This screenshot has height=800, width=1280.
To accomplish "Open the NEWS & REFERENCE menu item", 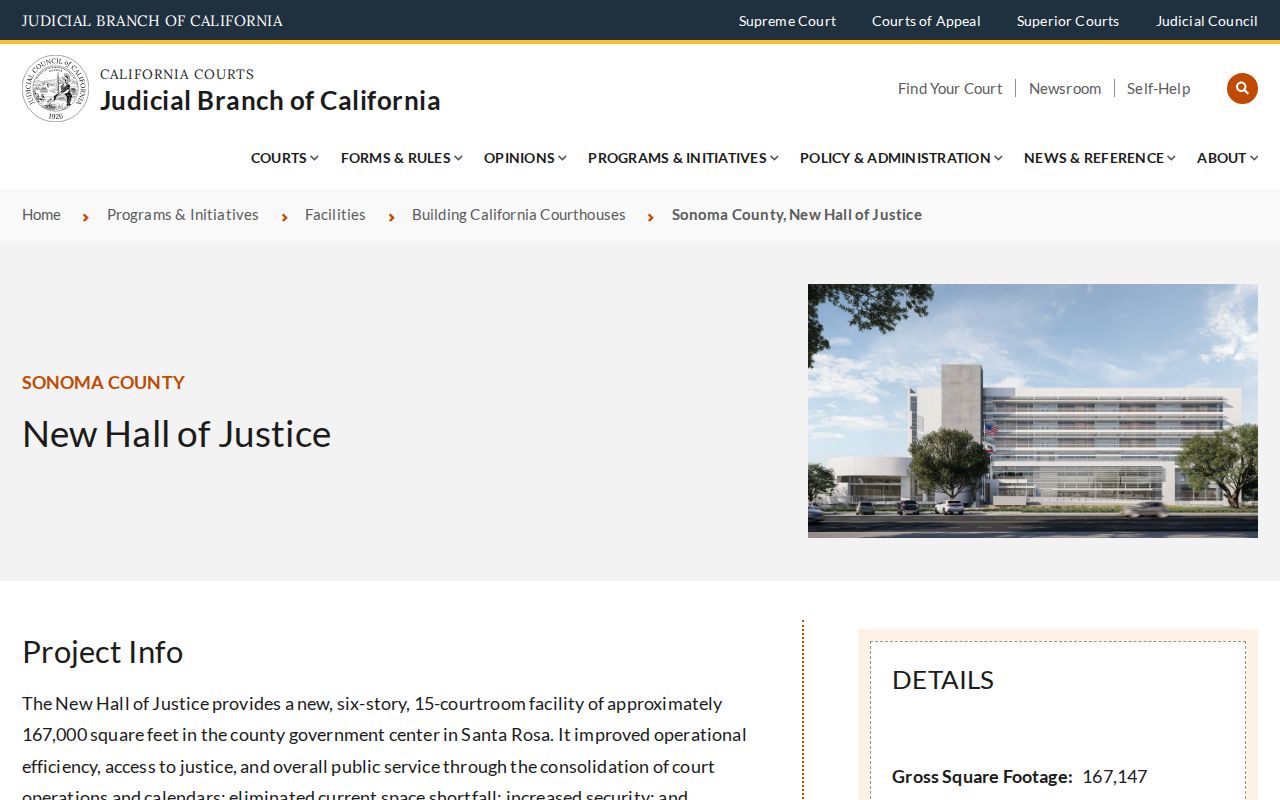I will [1094, 158].
